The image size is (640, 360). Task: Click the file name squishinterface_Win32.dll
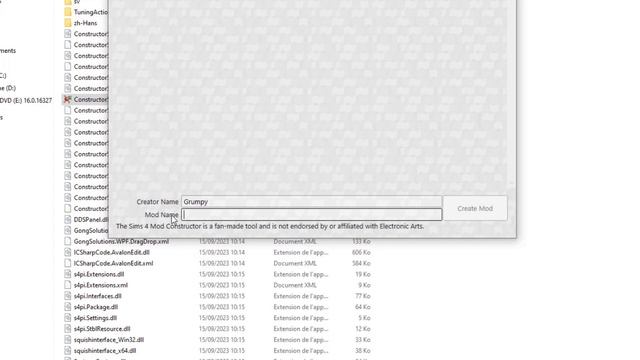[109, 340]
